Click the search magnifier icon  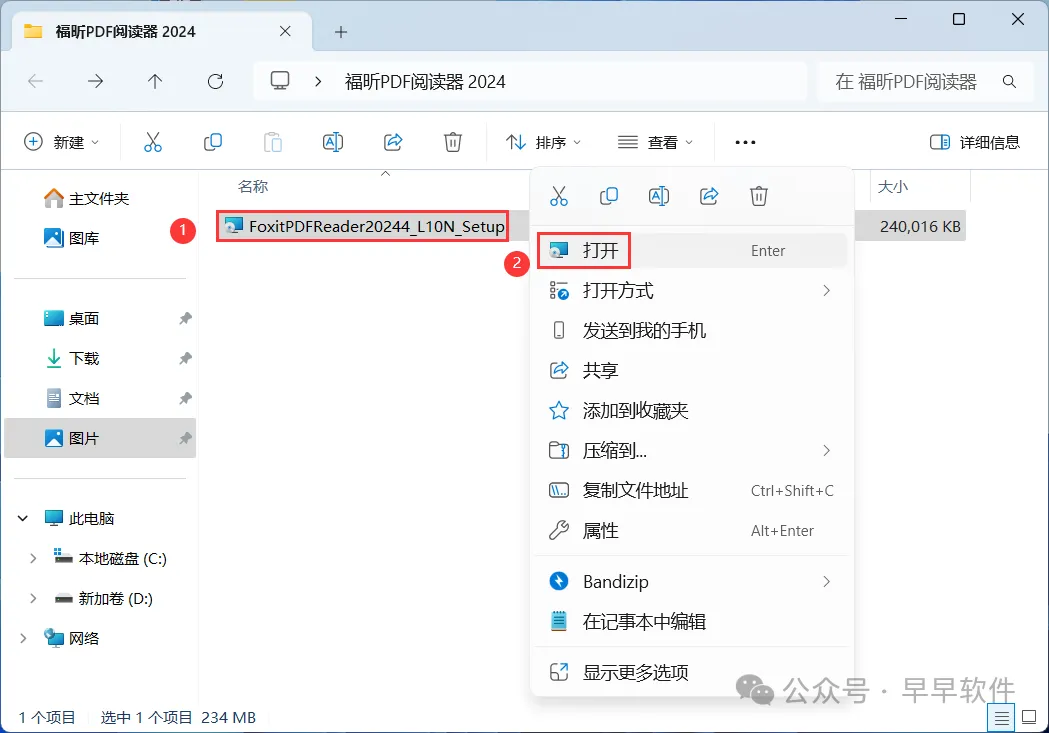pyautogui.click(x=1010, y=82)
